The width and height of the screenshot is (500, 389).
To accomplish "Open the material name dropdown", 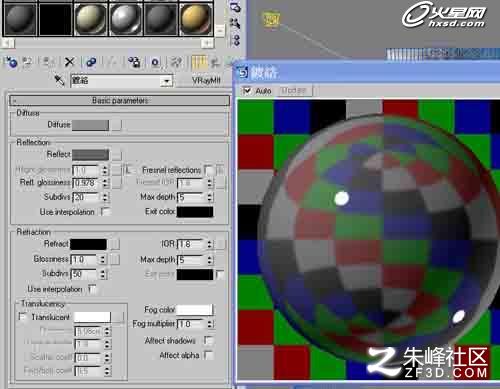I will click(166, 81).
